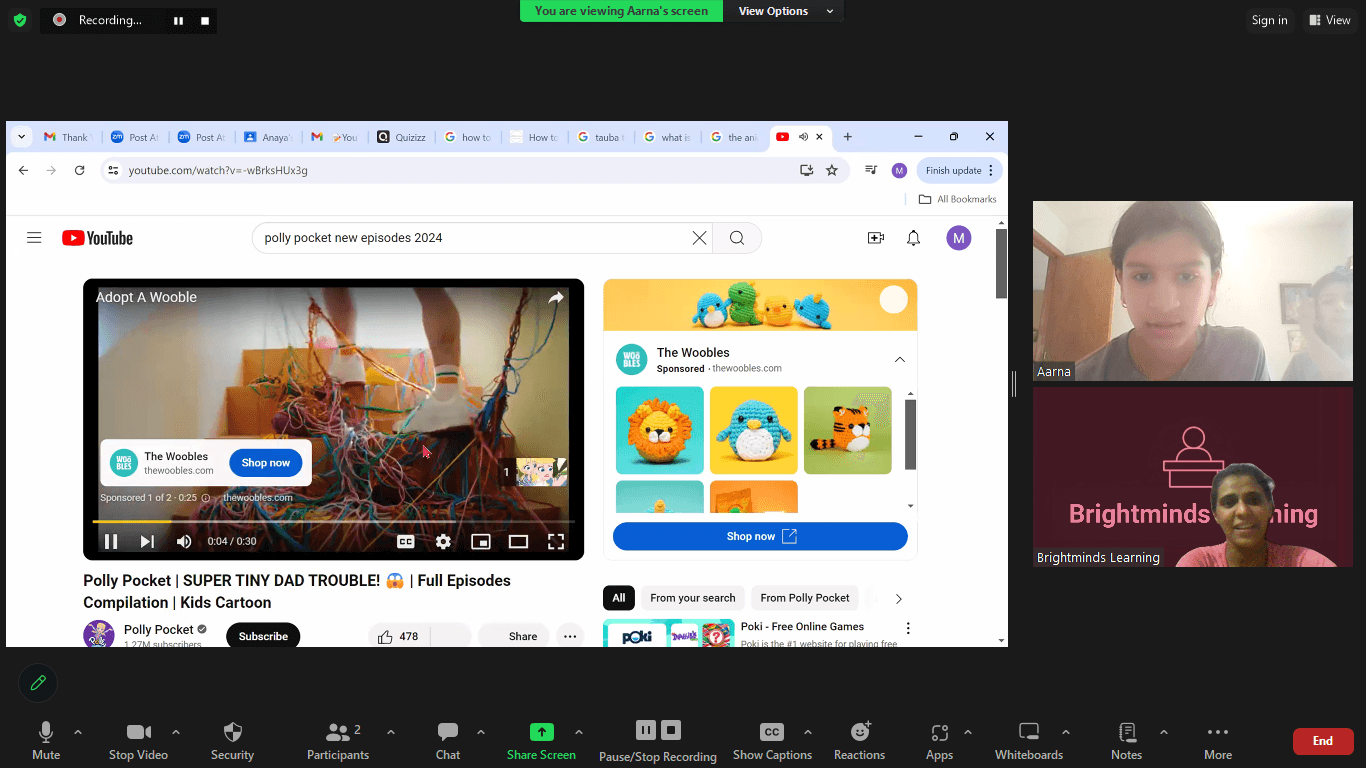Click the red End meeting button
The width and height of the screenshot is (1366, 768).
(x=1322, y=741)
